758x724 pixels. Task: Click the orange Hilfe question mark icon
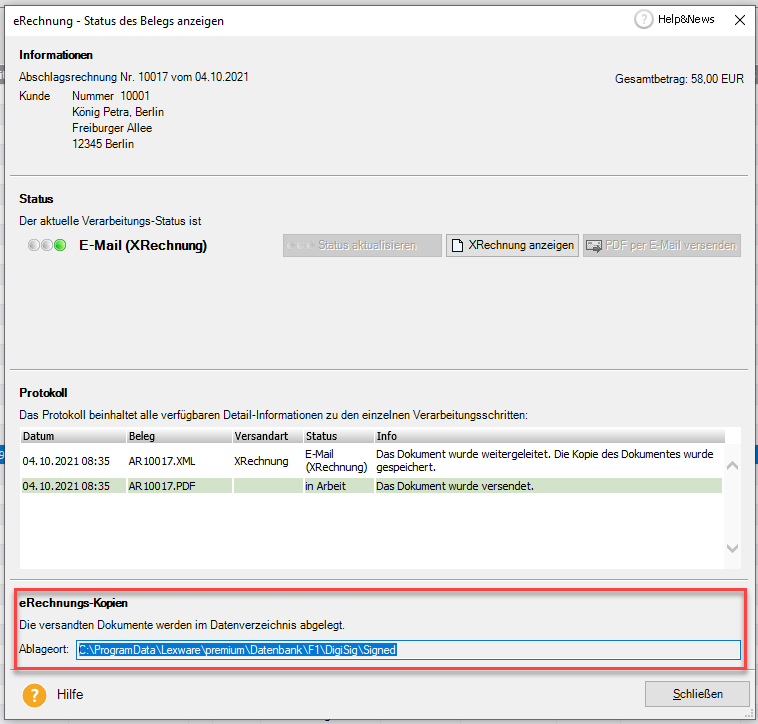(35, 694)
